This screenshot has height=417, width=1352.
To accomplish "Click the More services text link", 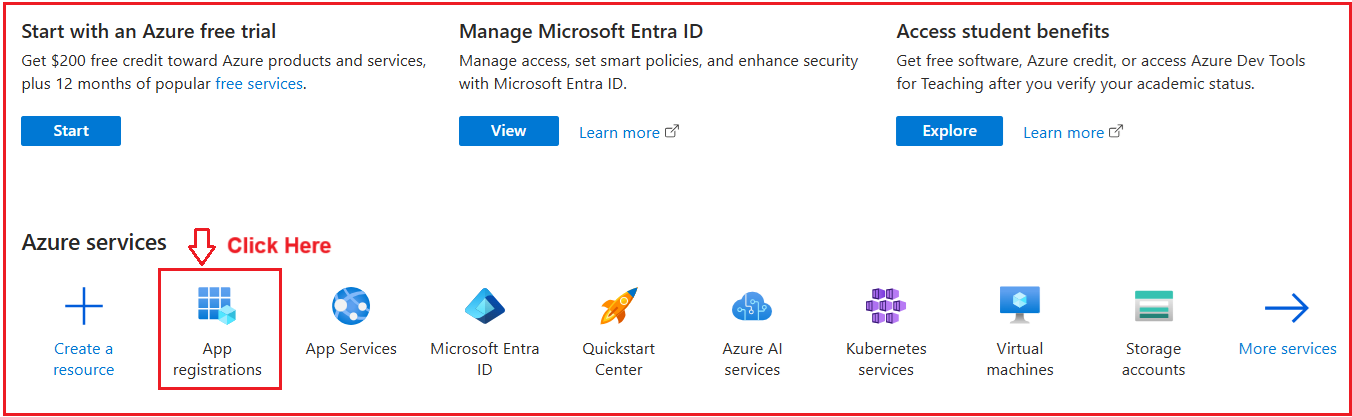I will pyautogui.click(x=1287, y=349).
